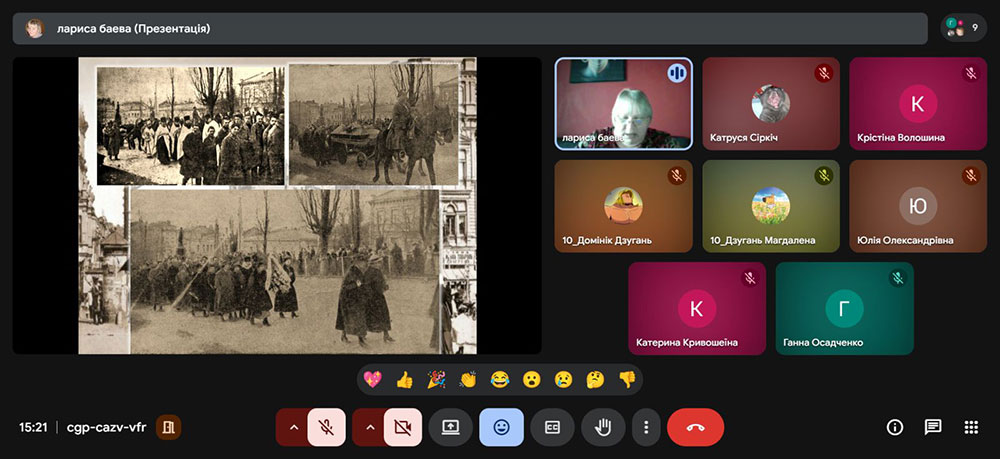Screen dimensions: 1000x459
Task: Select Катруся Сіркіч participant tile
Action: pos(770,103)
